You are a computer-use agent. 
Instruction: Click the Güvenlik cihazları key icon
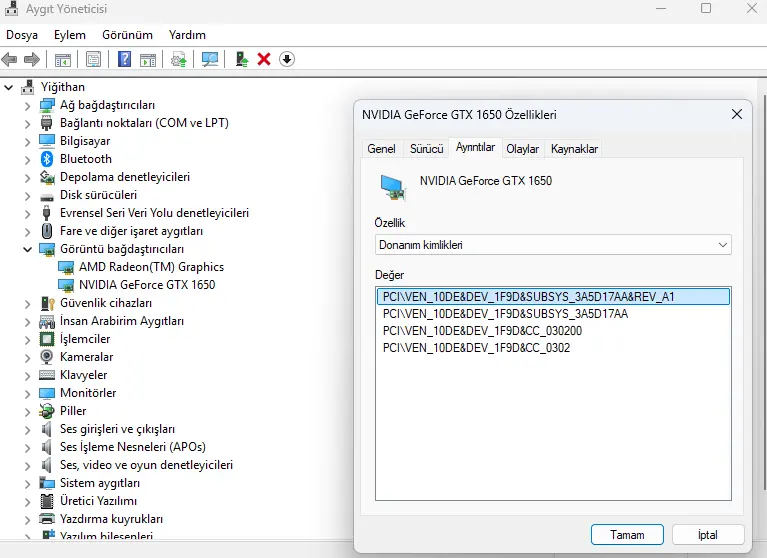tap(47, 303)
